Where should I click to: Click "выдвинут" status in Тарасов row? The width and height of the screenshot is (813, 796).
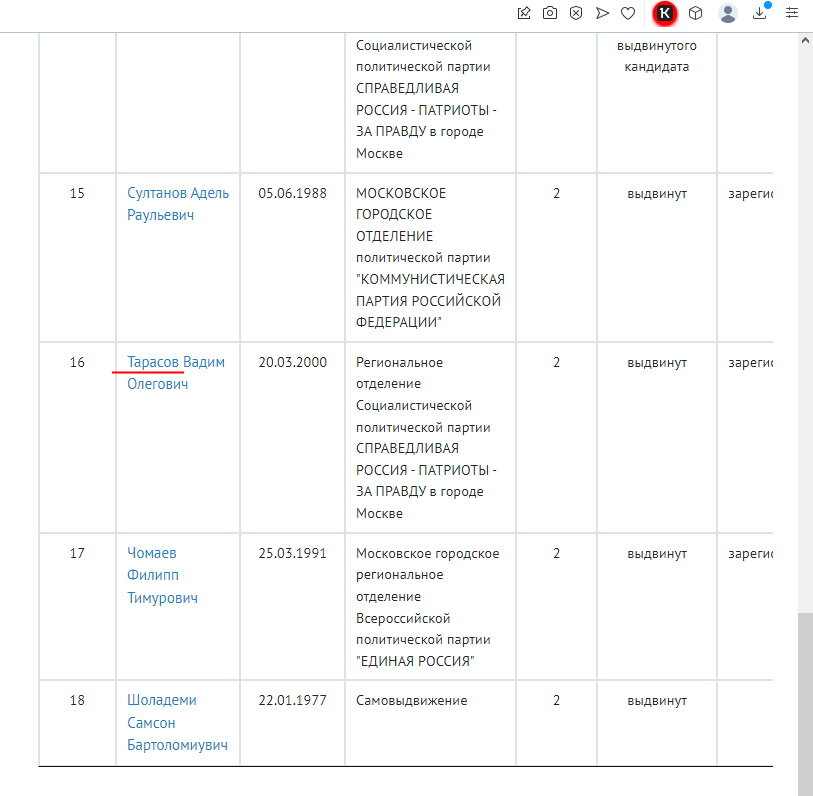(657, 363)
